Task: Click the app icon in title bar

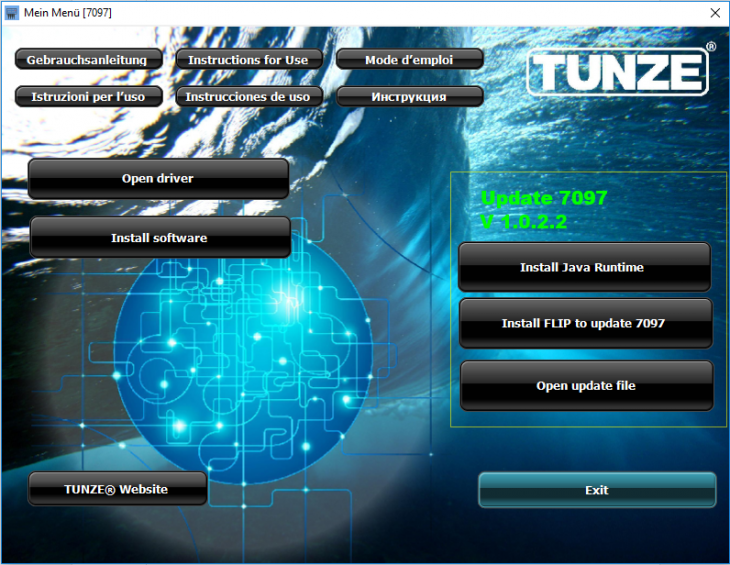Action: tap(12, 13)
